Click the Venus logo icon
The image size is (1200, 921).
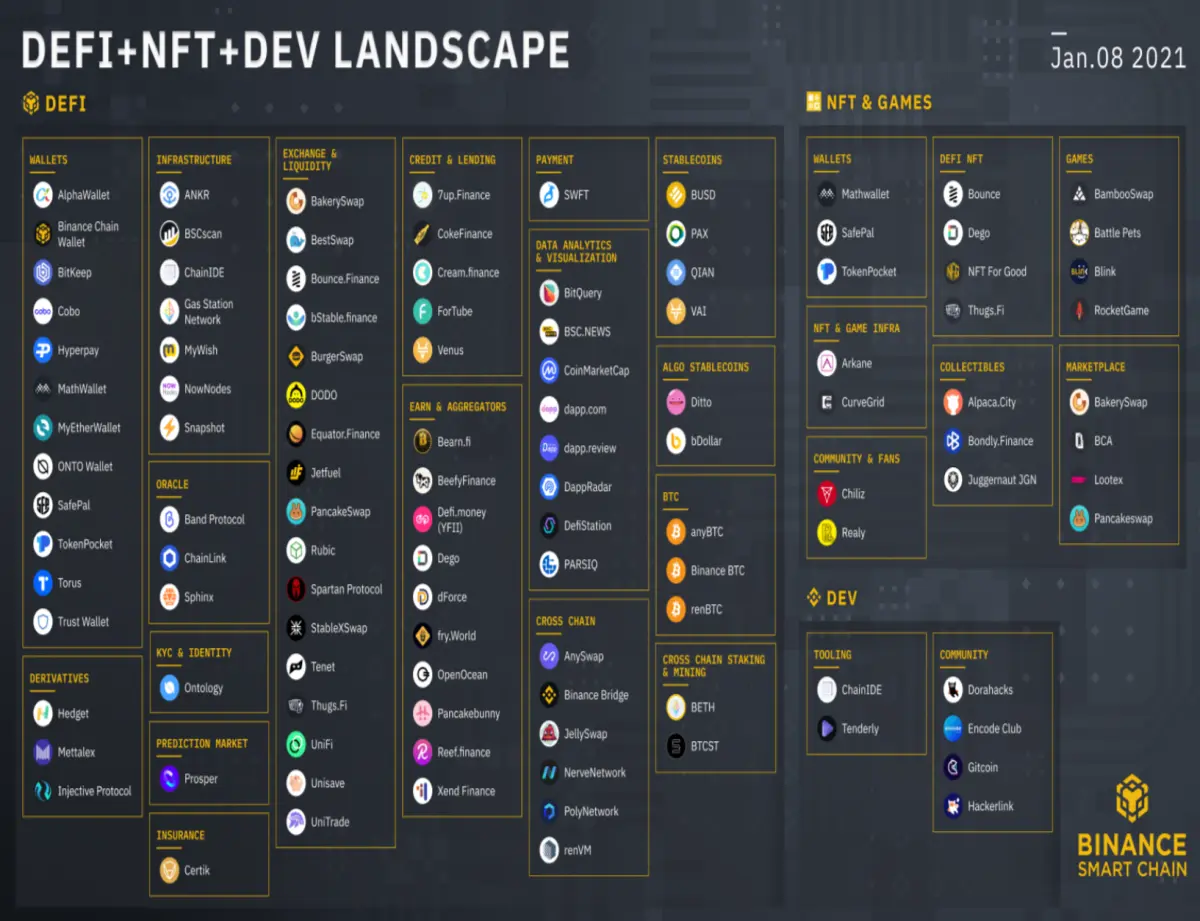423,350
